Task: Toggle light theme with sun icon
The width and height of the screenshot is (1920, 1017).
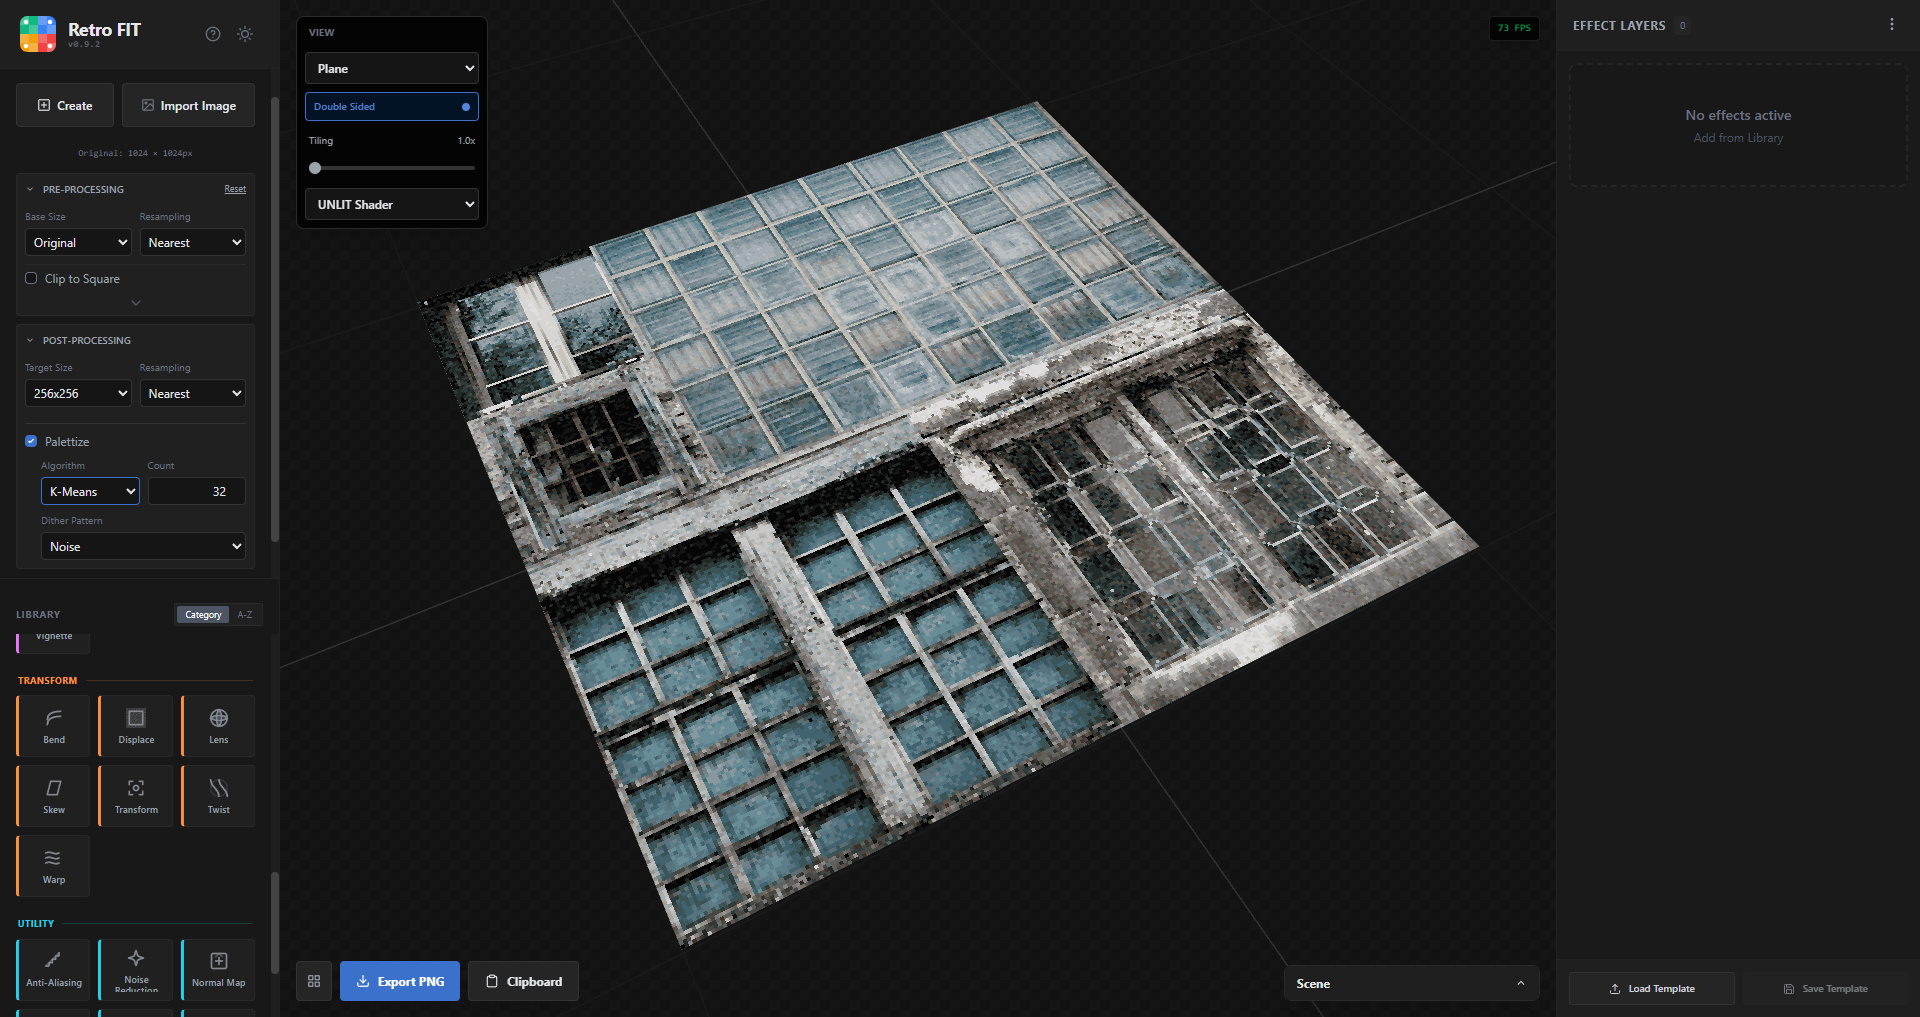Action: [245, 34]
